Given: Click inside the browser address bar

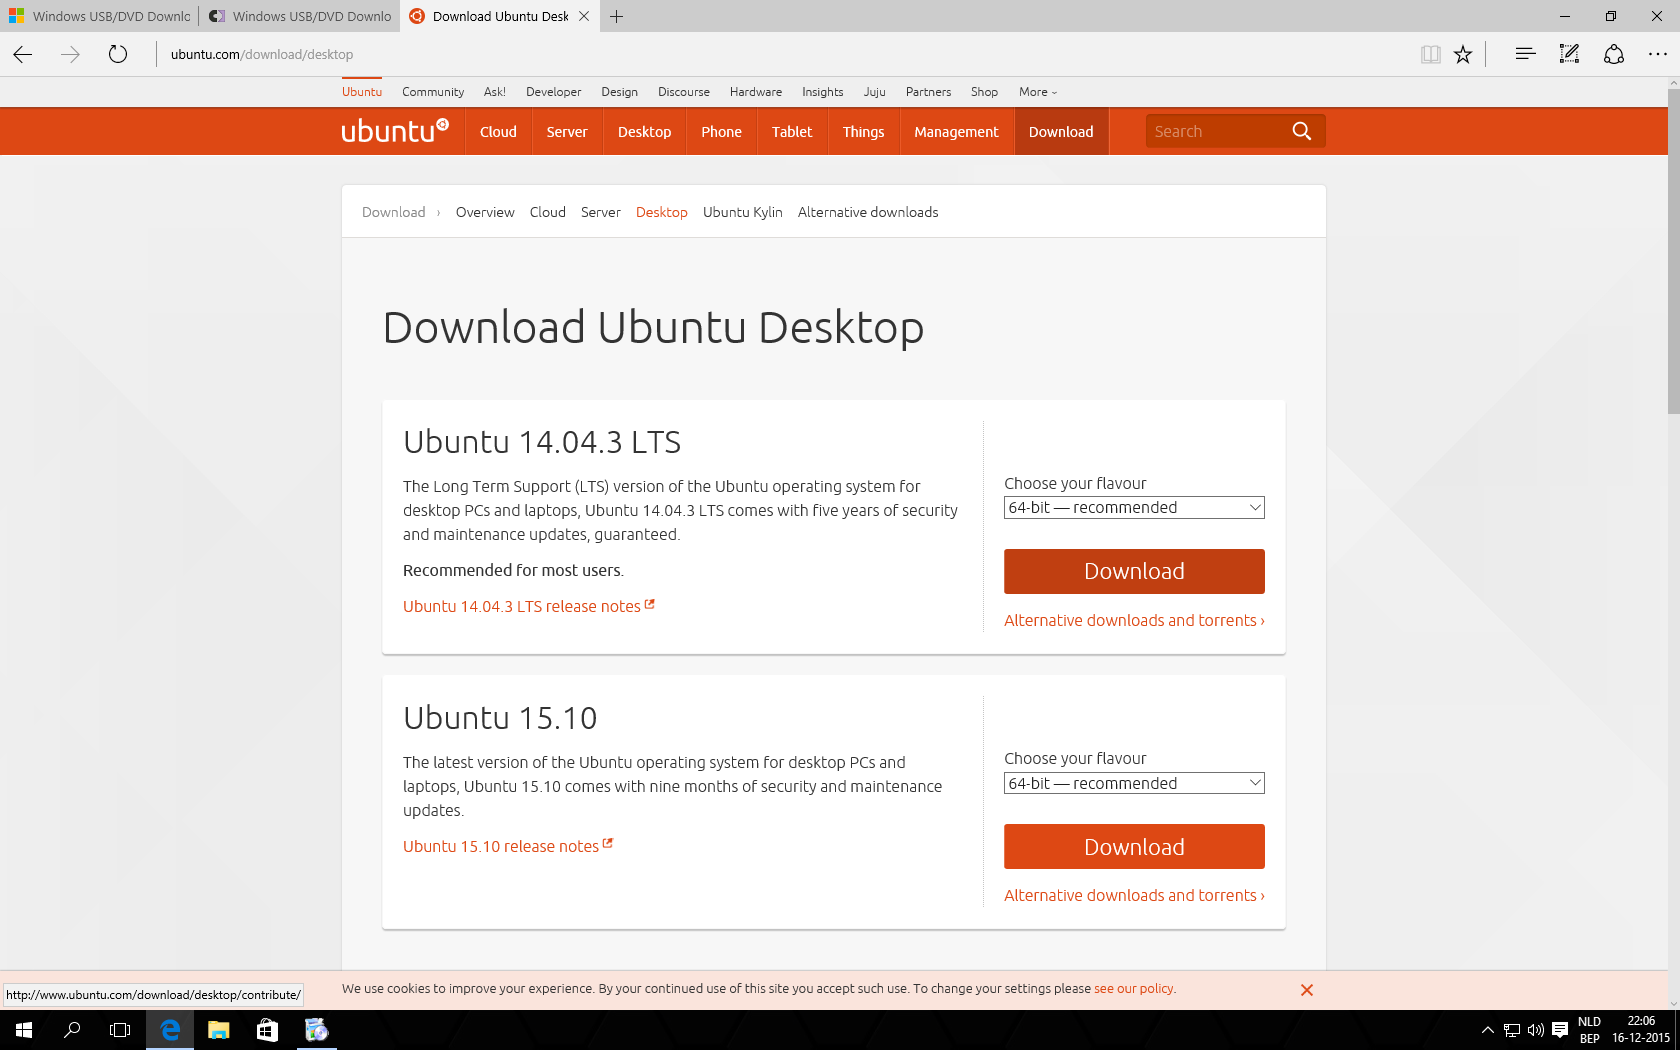Looking at the screenshot, I should (262, 54).
